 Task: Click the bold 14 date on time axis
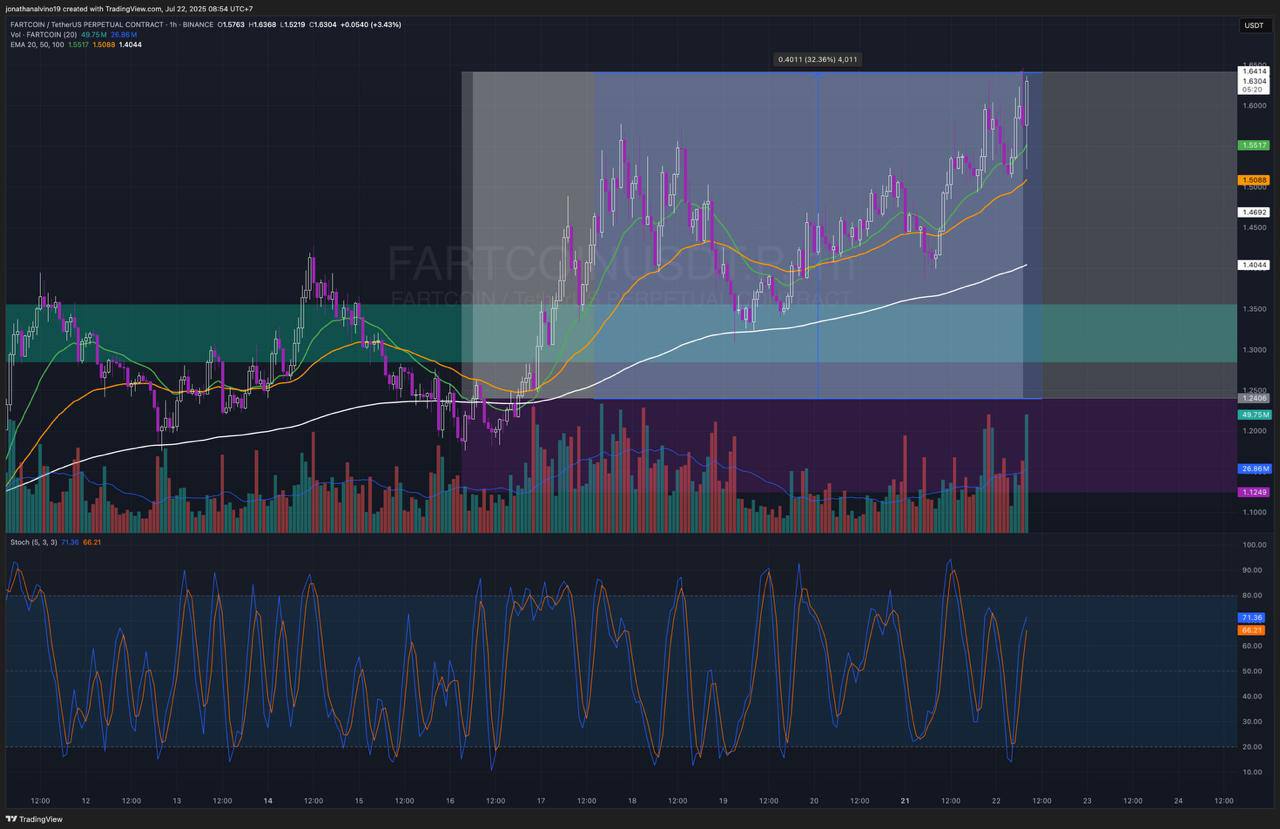(x=267, y=801)
